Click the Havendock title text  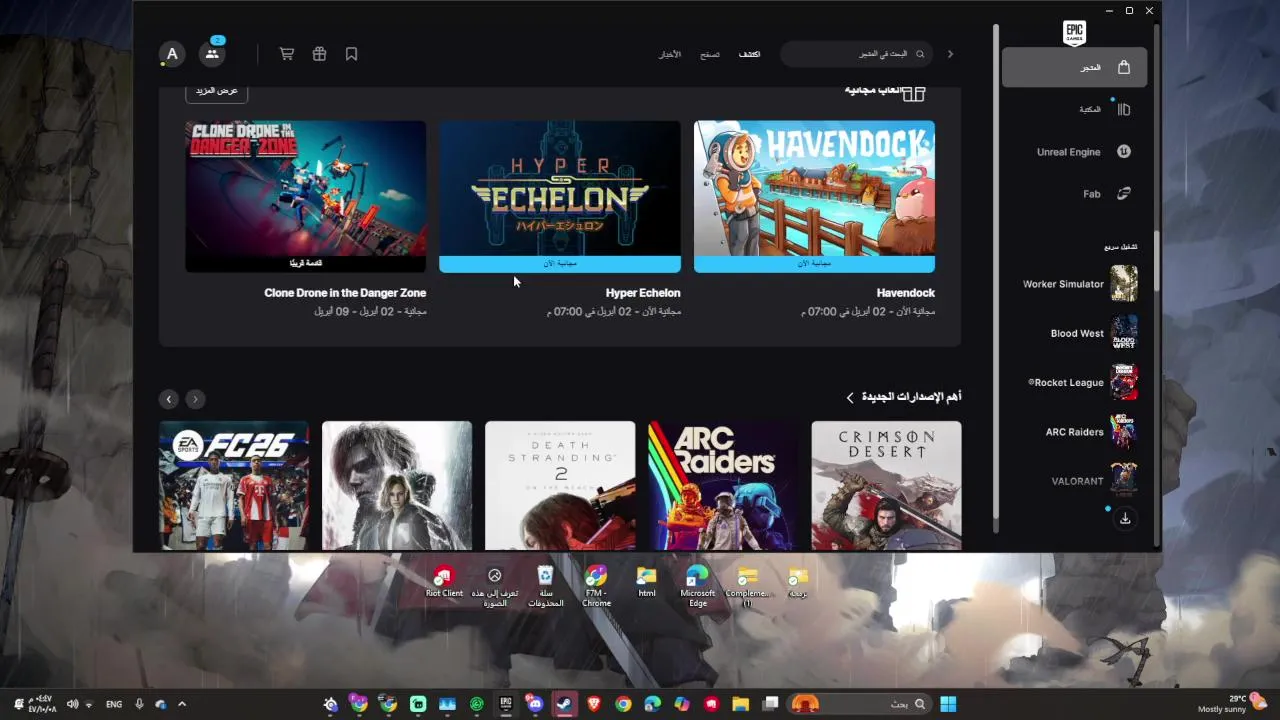[906, 293]
